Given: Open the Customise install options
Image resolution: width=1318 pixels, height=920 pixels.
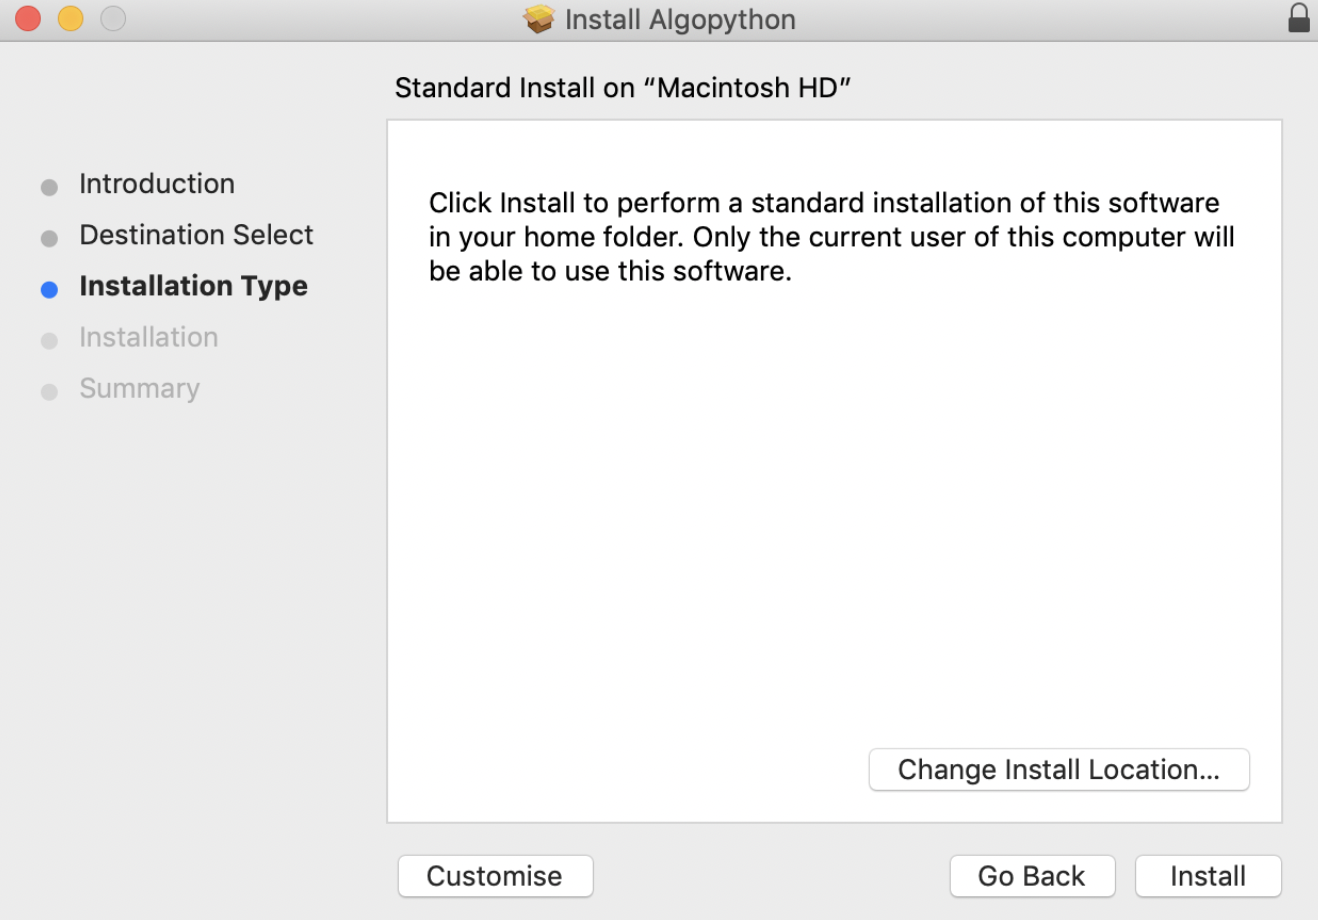Looking at the screenshot, I should (x=495, y=876).
